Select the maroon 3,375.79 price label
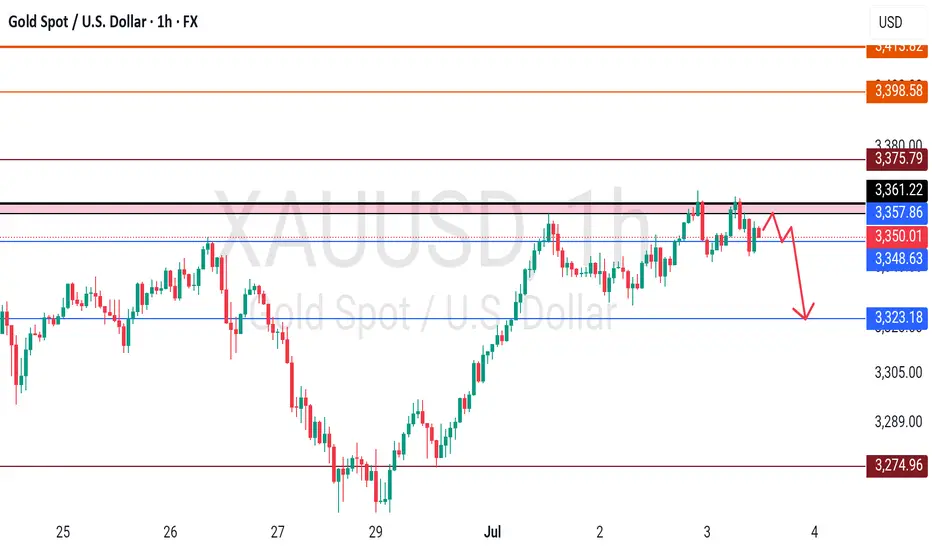932x550 pixels. point(897,159)
